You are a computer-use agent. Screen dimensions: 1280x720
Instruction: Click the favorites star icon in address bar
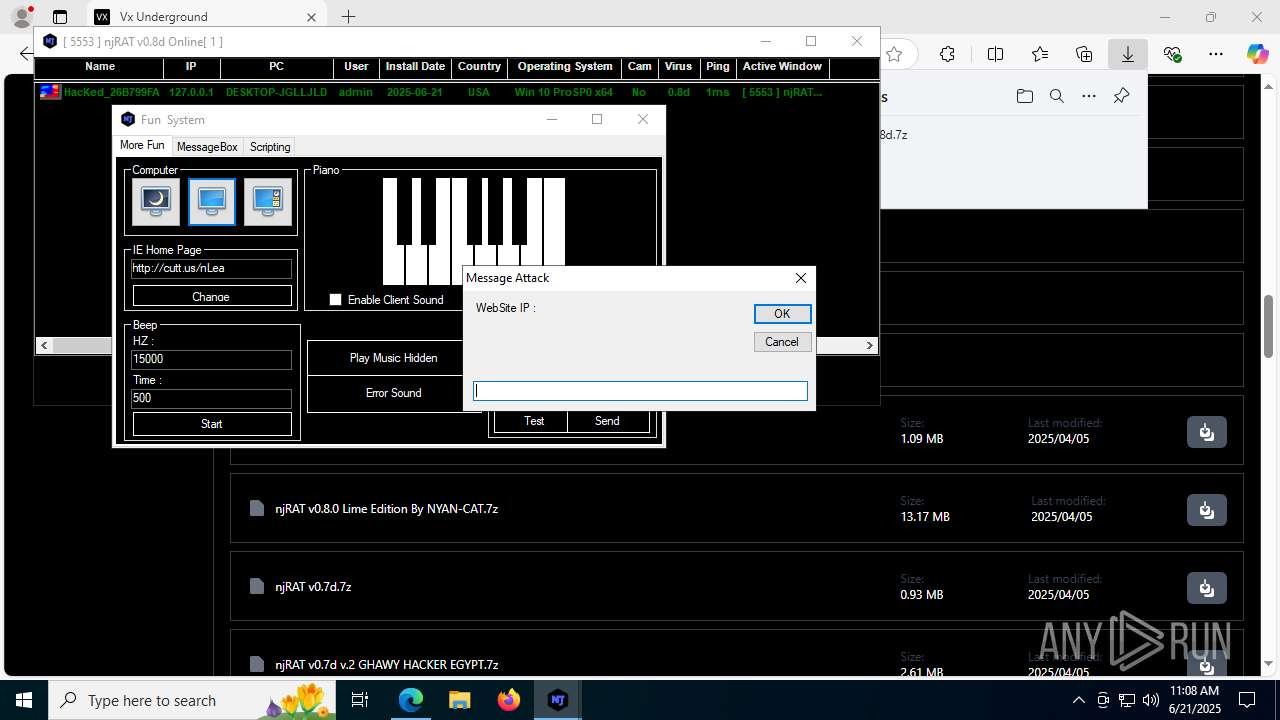[x=895, y=54]
